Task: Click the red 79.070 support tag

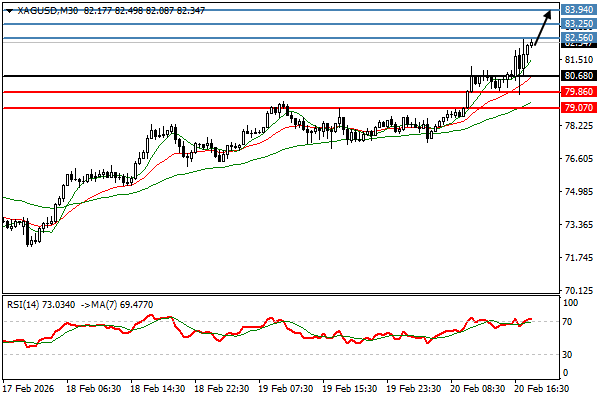Action: point(578,108)
